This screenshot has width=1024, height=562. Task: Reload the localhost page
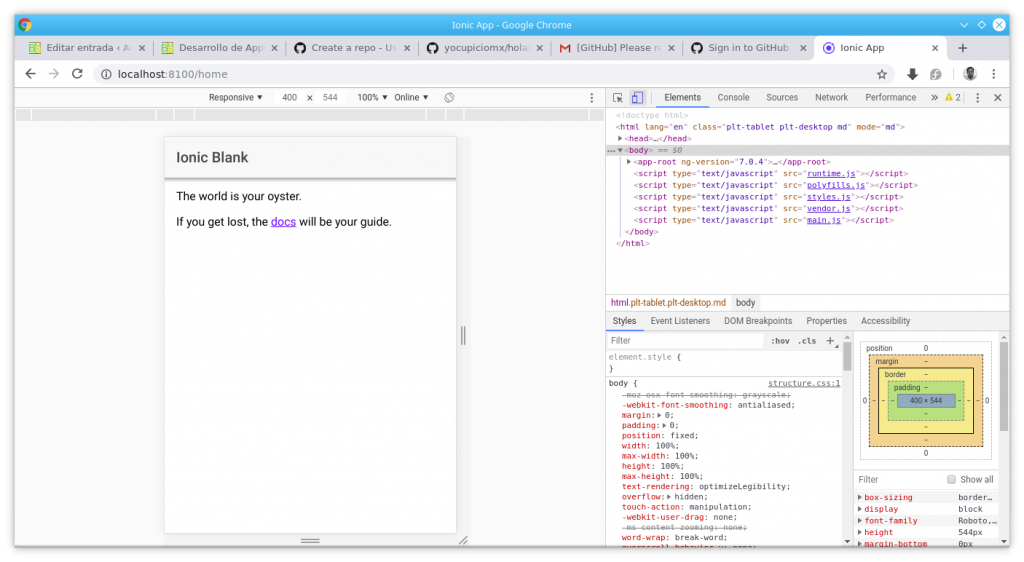coord(77,74)
